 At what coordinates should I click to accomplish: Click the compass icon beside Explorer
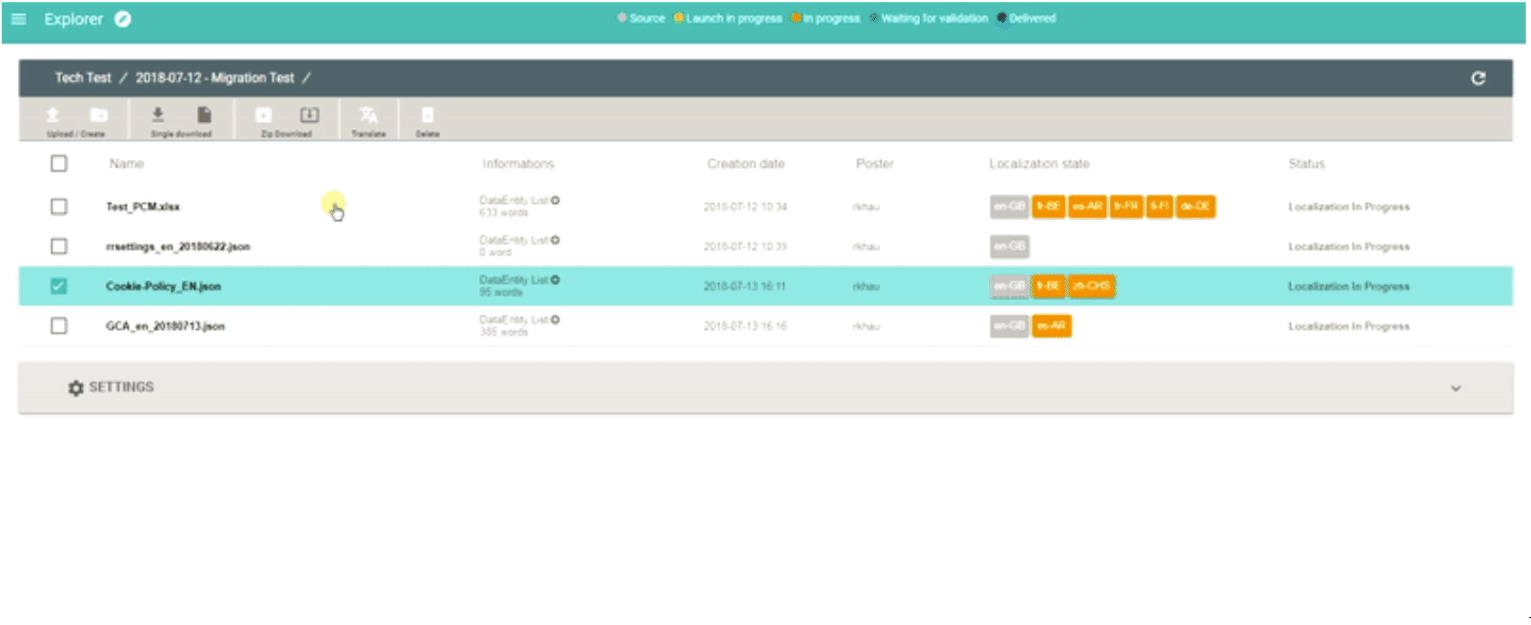point(123,19)
